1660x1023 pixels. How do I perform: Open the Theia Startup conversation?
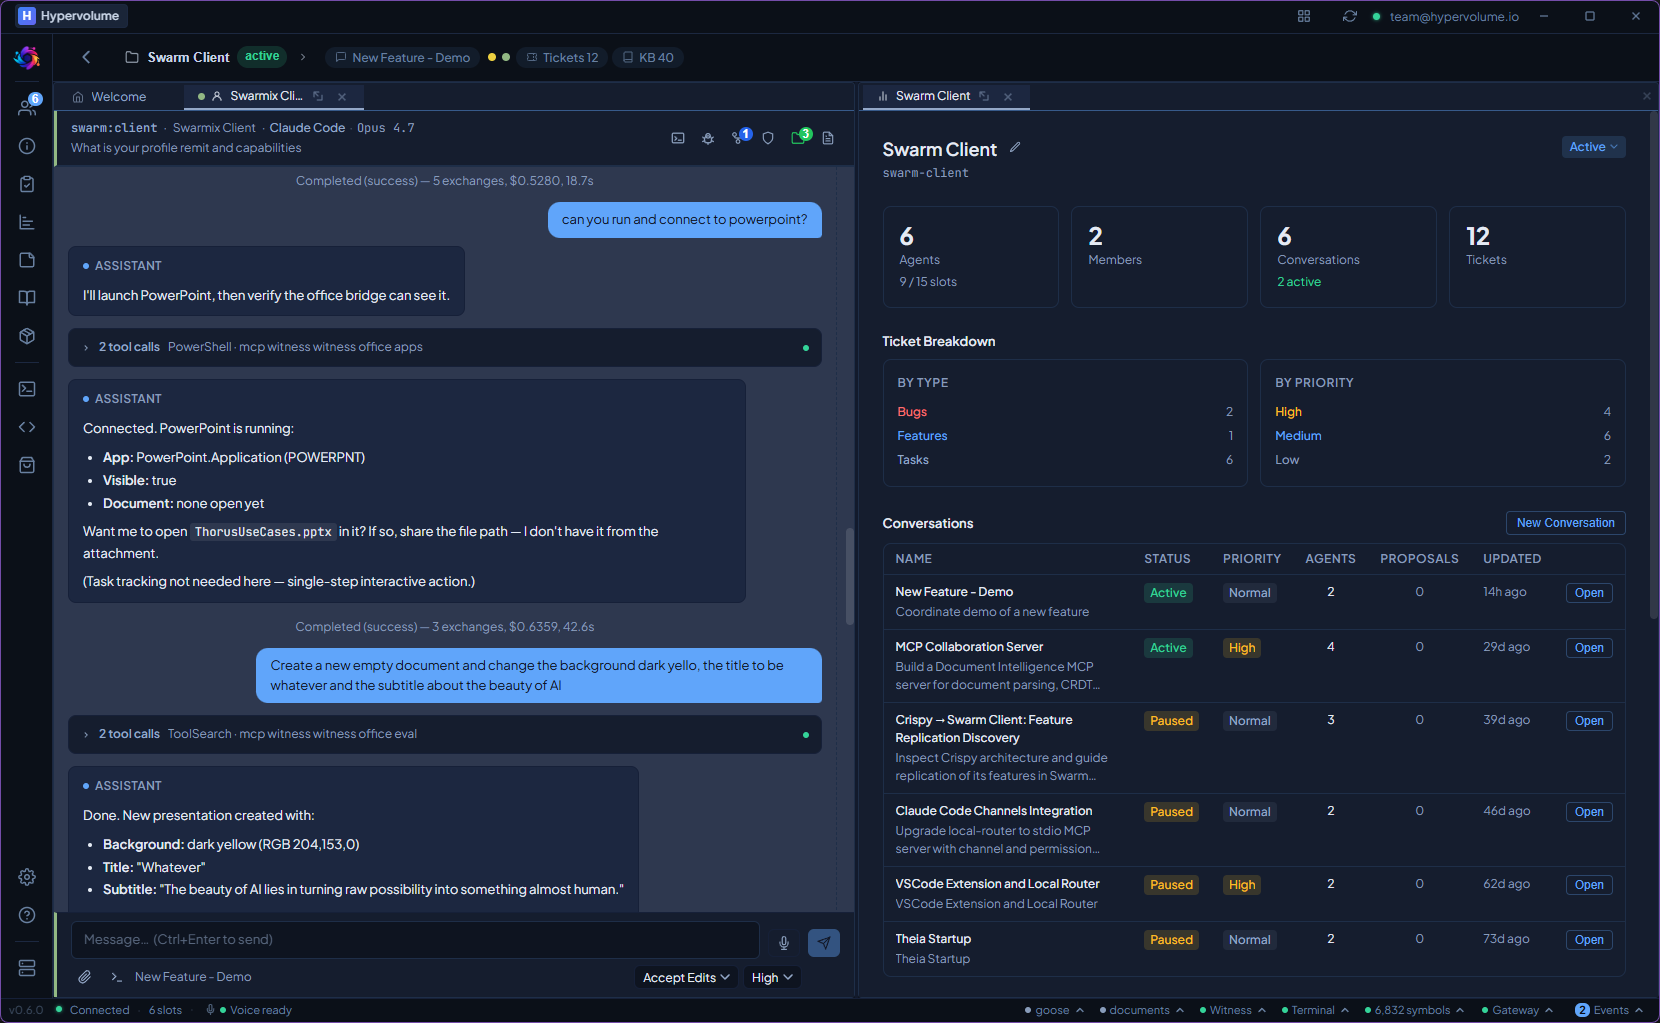(1589, 940)
